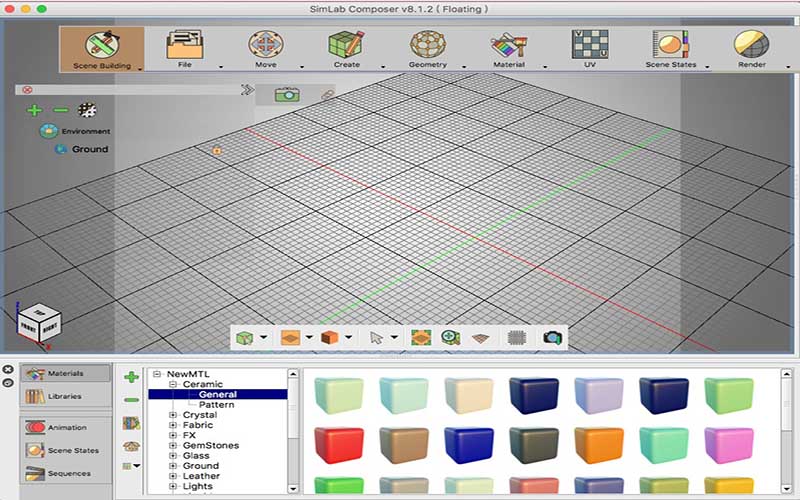This screenshot has width=800, height=500.
Task: Open the Scene Building workbench
Action: [x=102, y=49]
